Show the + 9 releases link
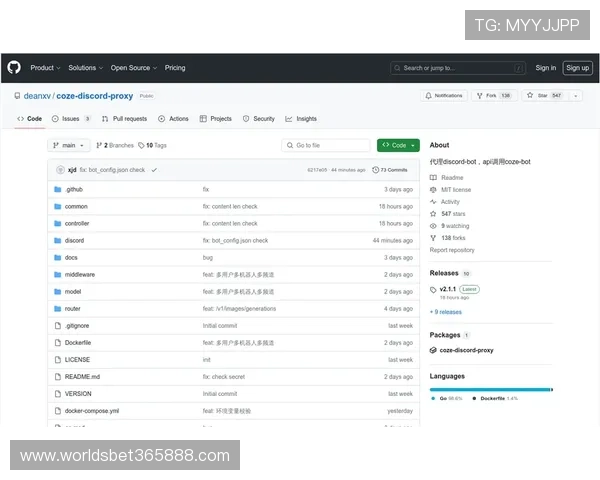 (446, 312)
